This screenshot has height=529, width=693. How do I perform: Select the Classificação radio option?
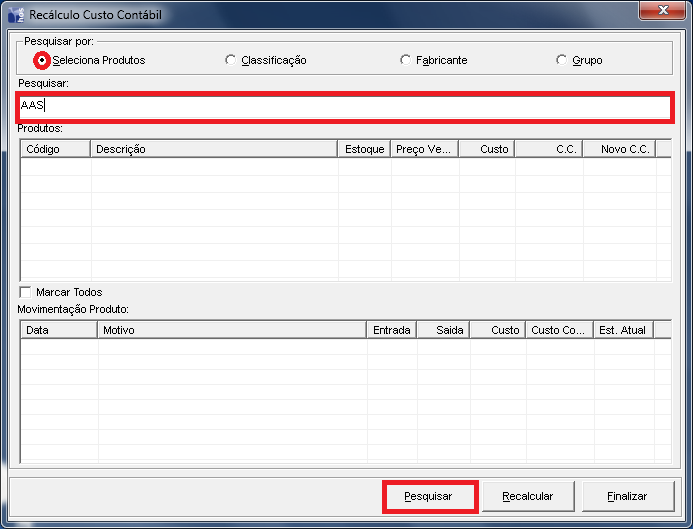(x=231, y=60)
